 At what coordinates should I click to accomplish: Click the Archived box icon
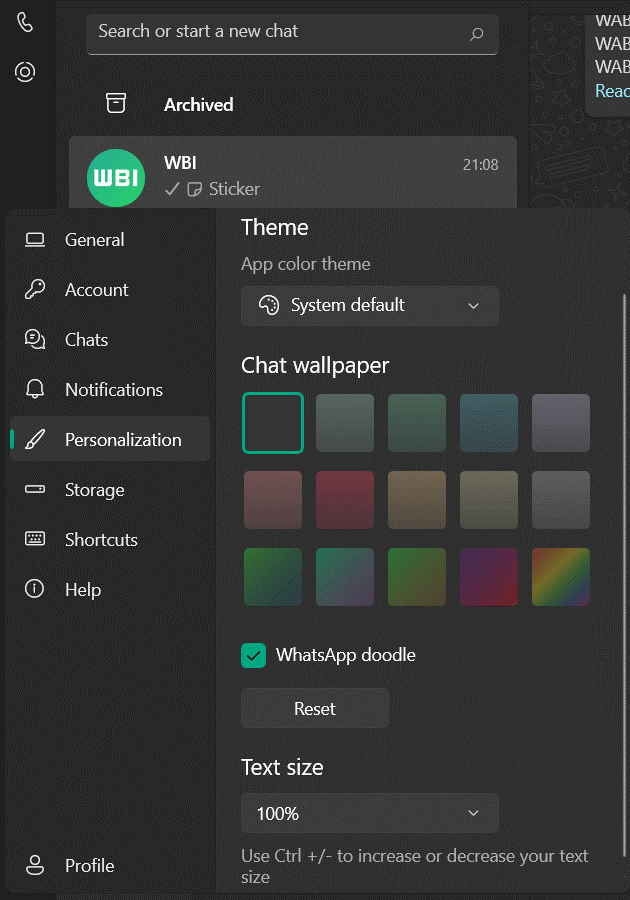(116, 103)
